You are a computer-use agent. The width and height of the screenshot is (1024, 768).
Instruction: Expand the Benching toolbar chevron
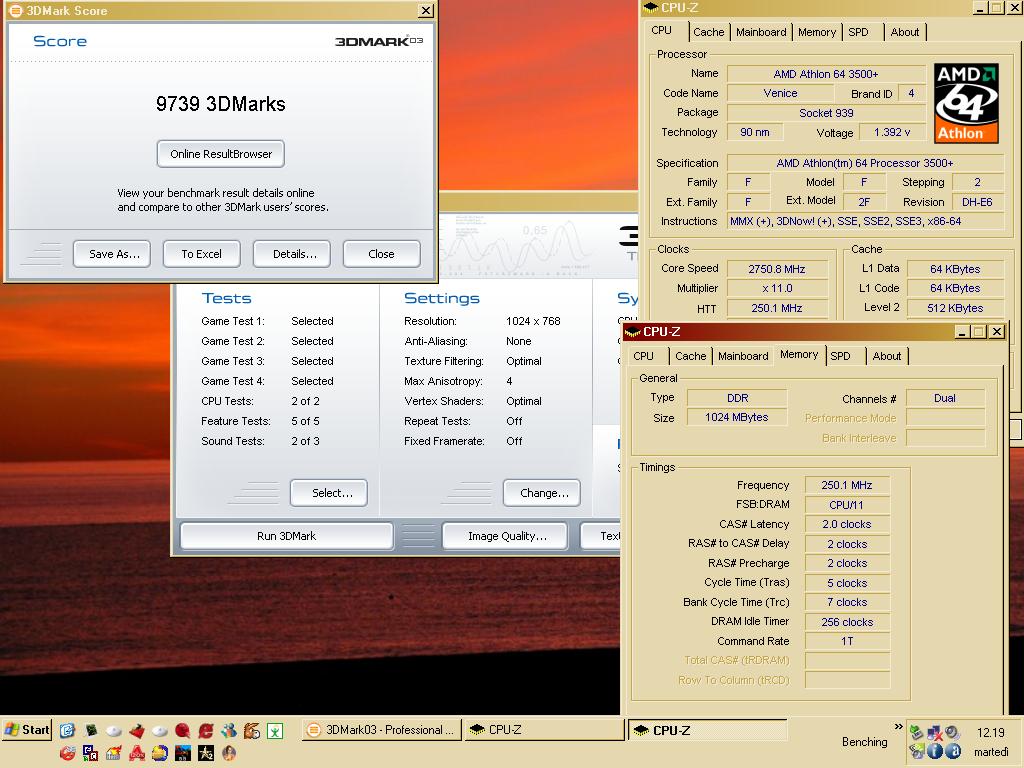tap(898, 726)
